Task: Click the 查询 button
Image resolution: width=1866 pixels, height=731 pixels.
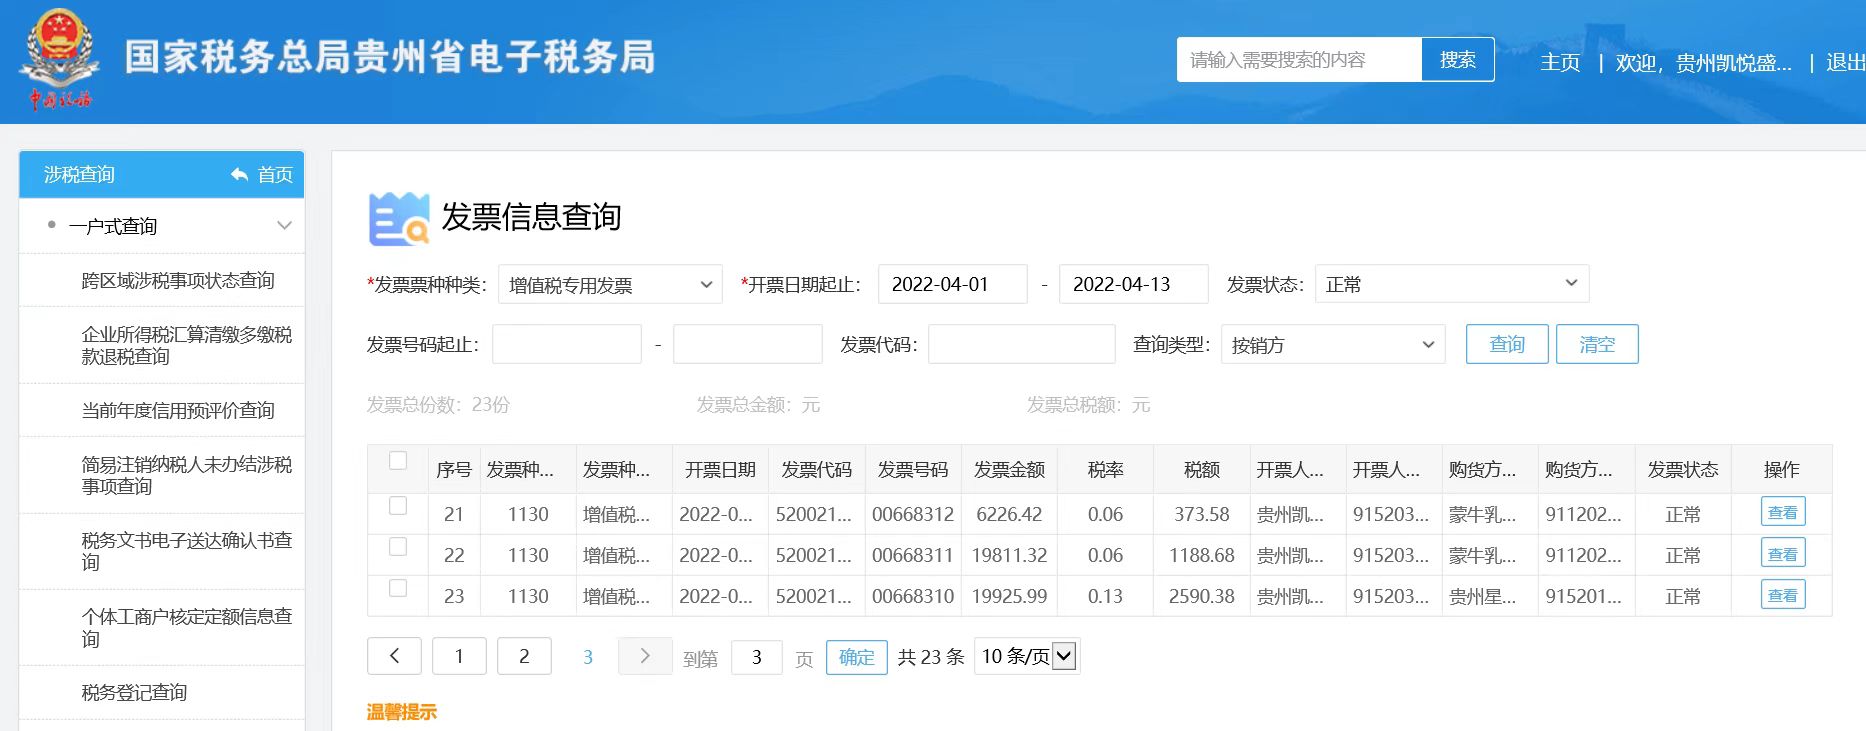Action: [1506, 344]
